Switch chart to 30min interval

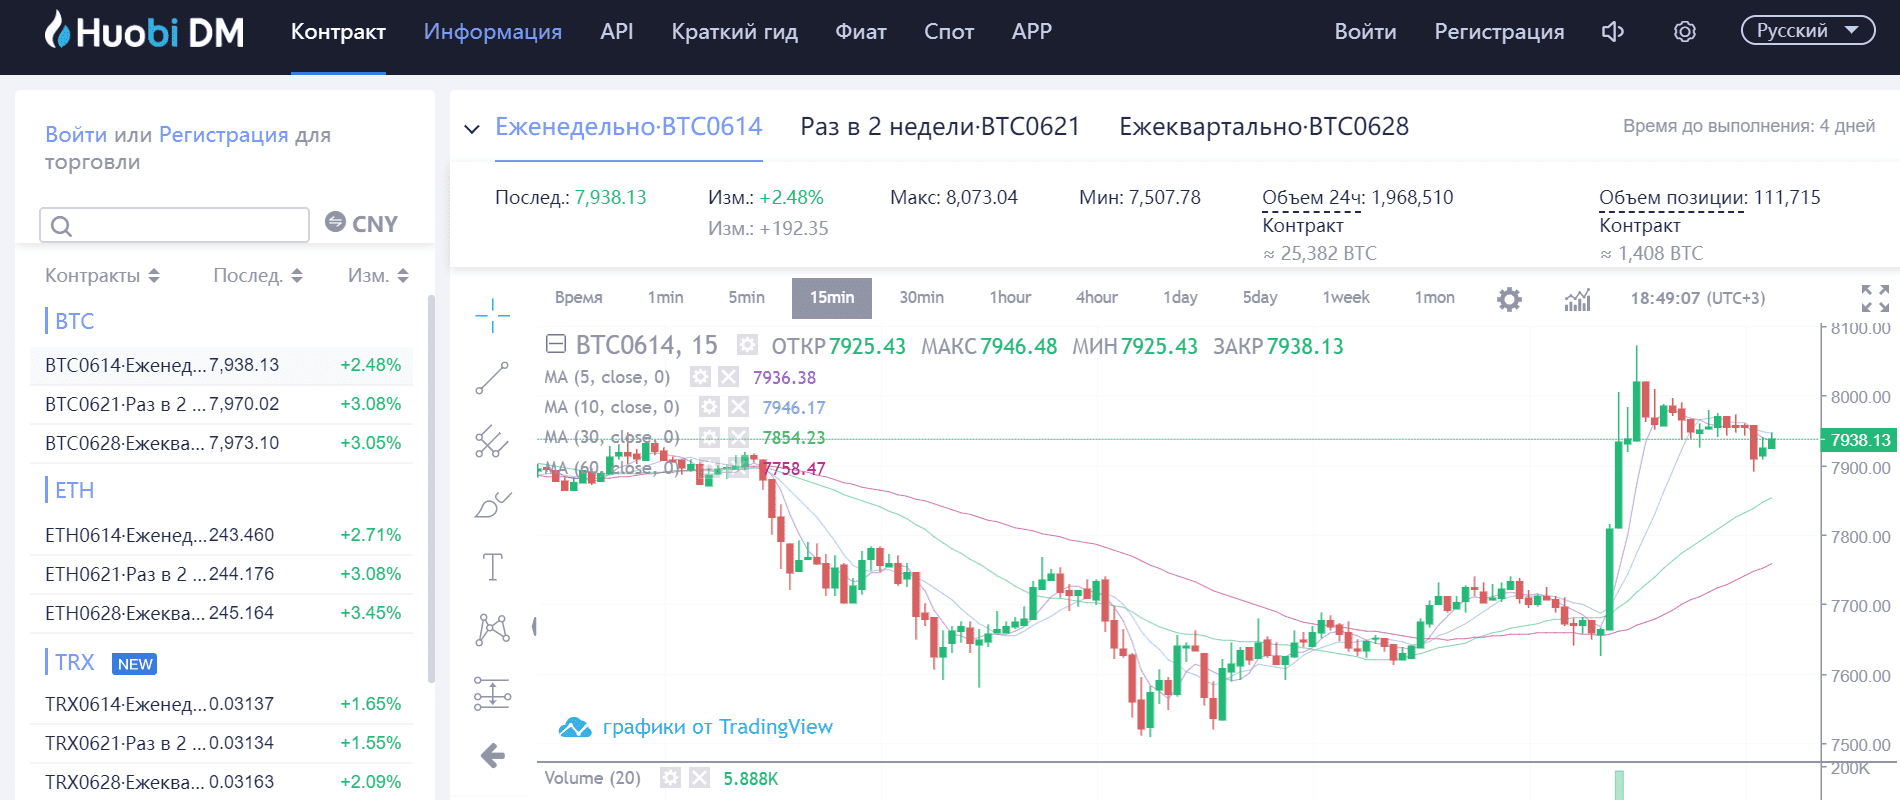tap(922, 298)
